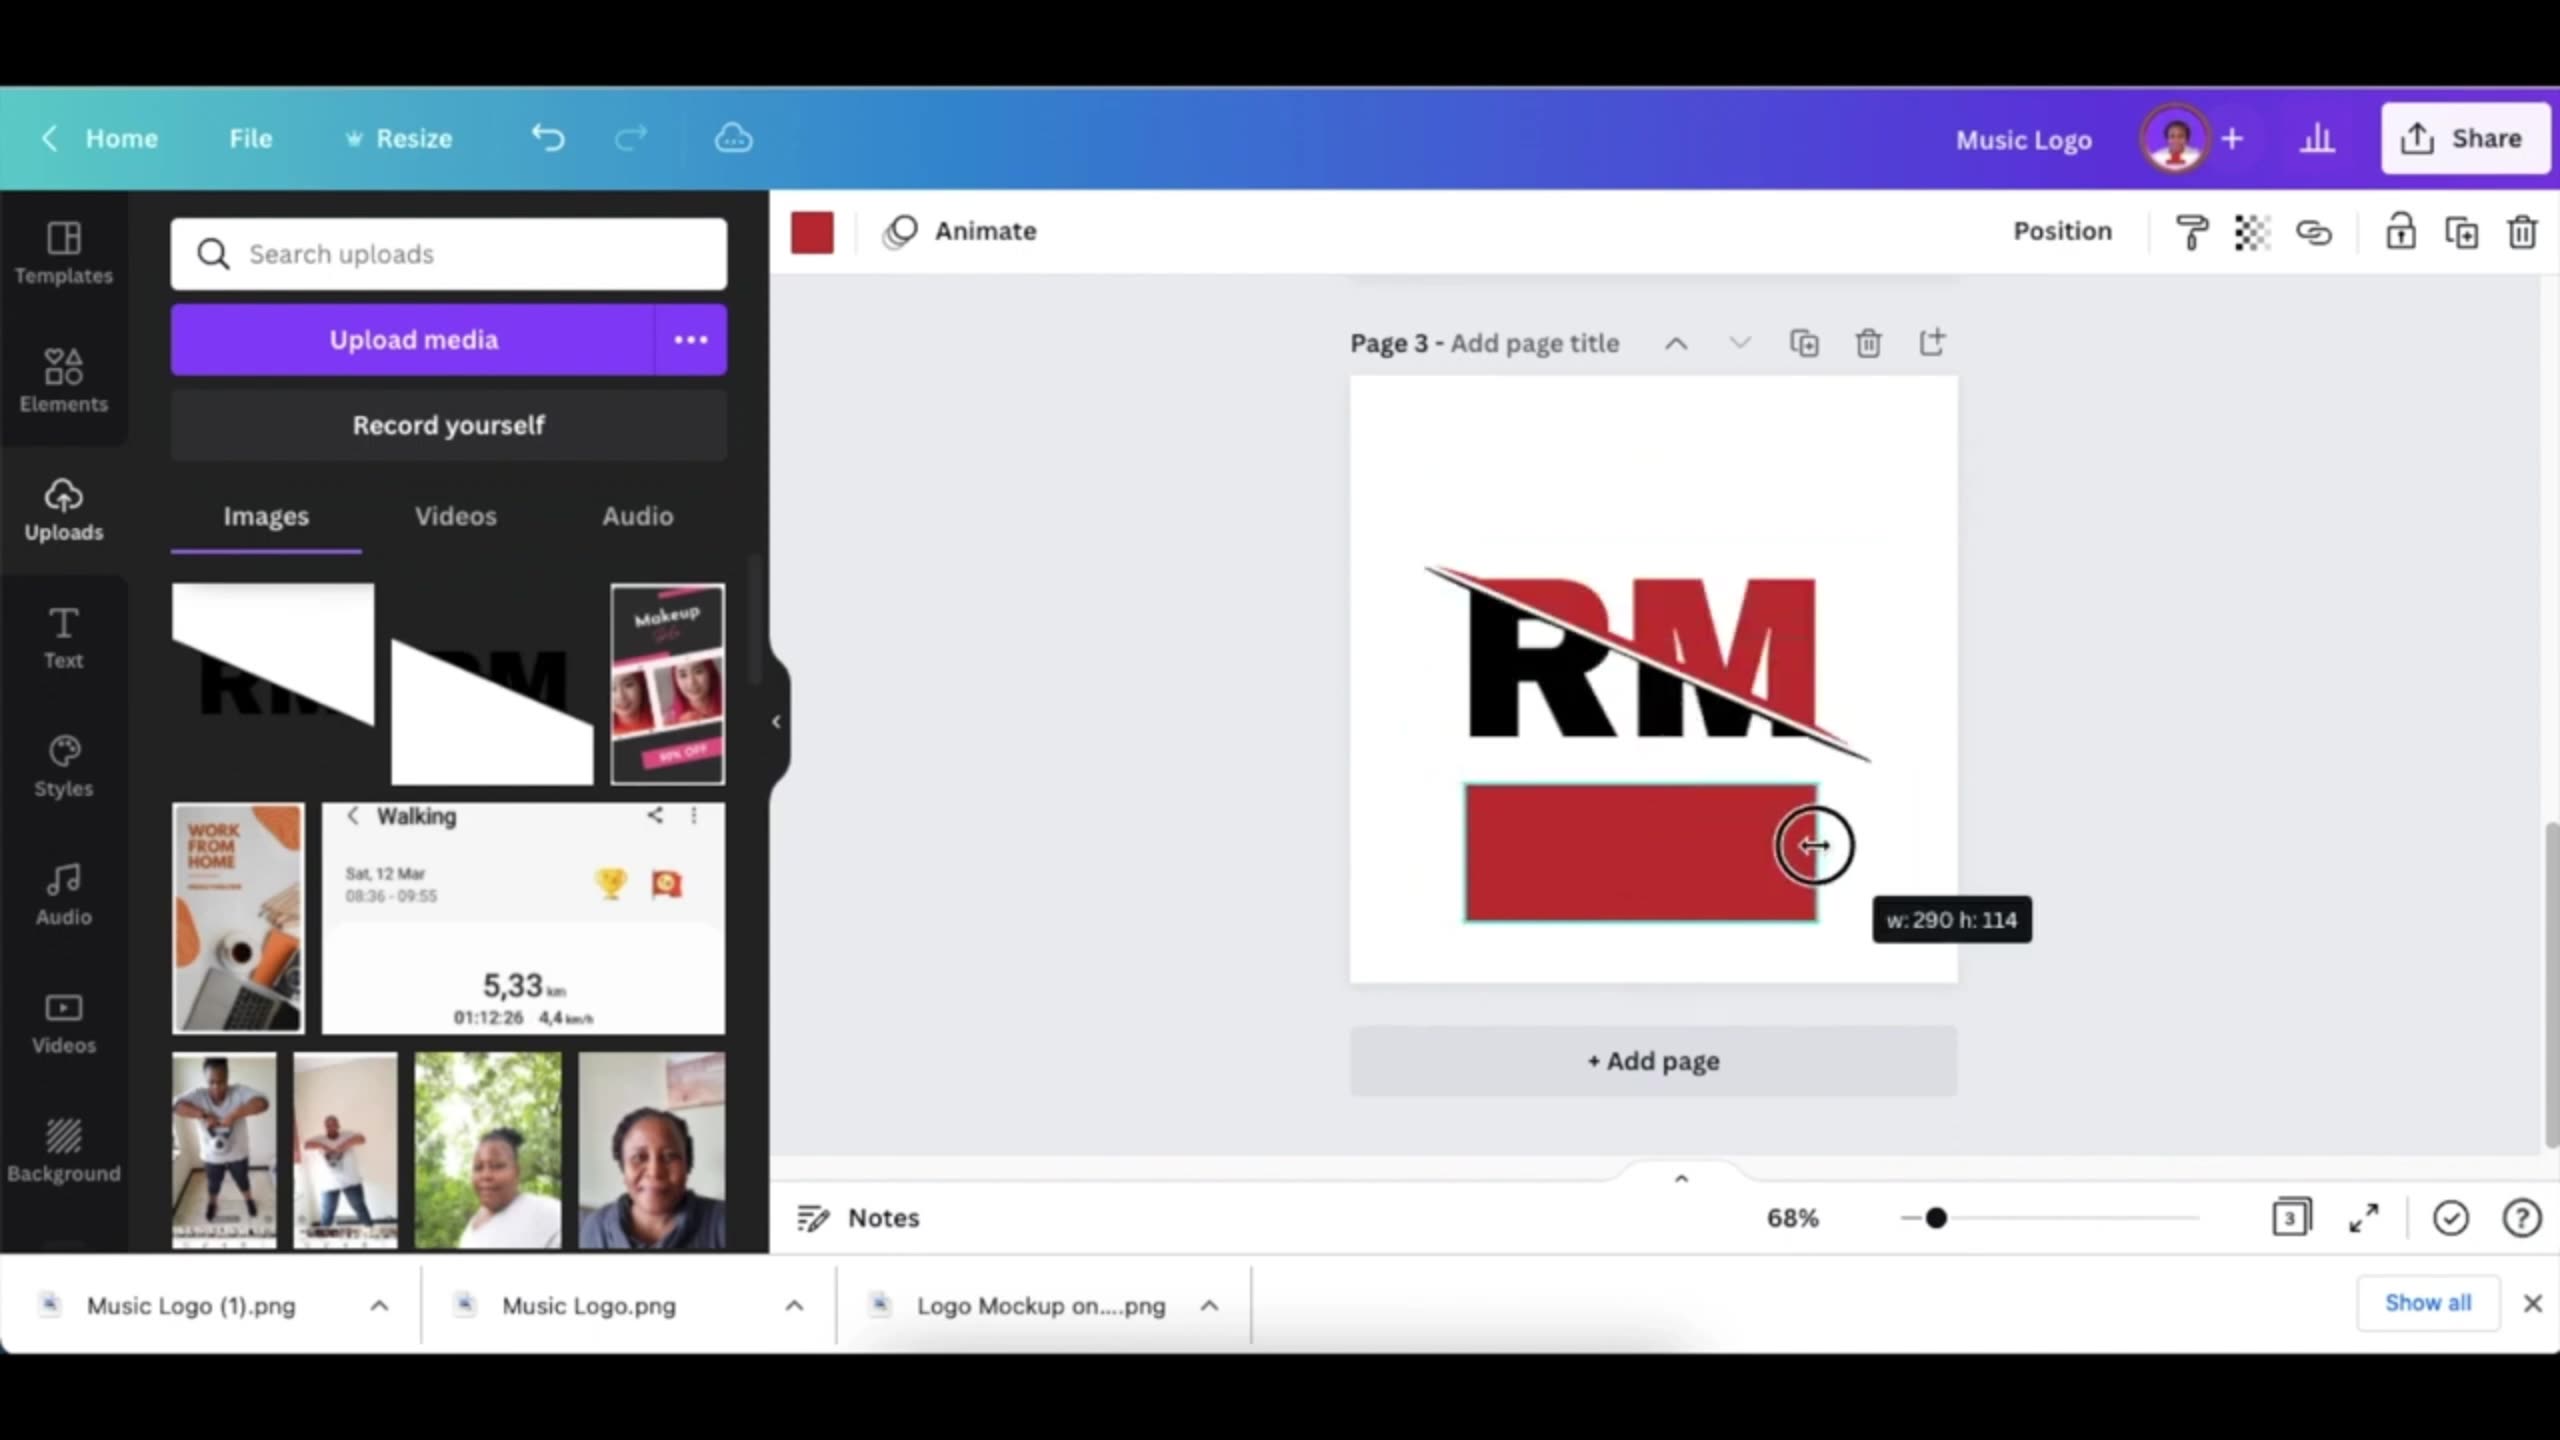
Task: Open the copy style paint roller
Action: (2191, 232)
